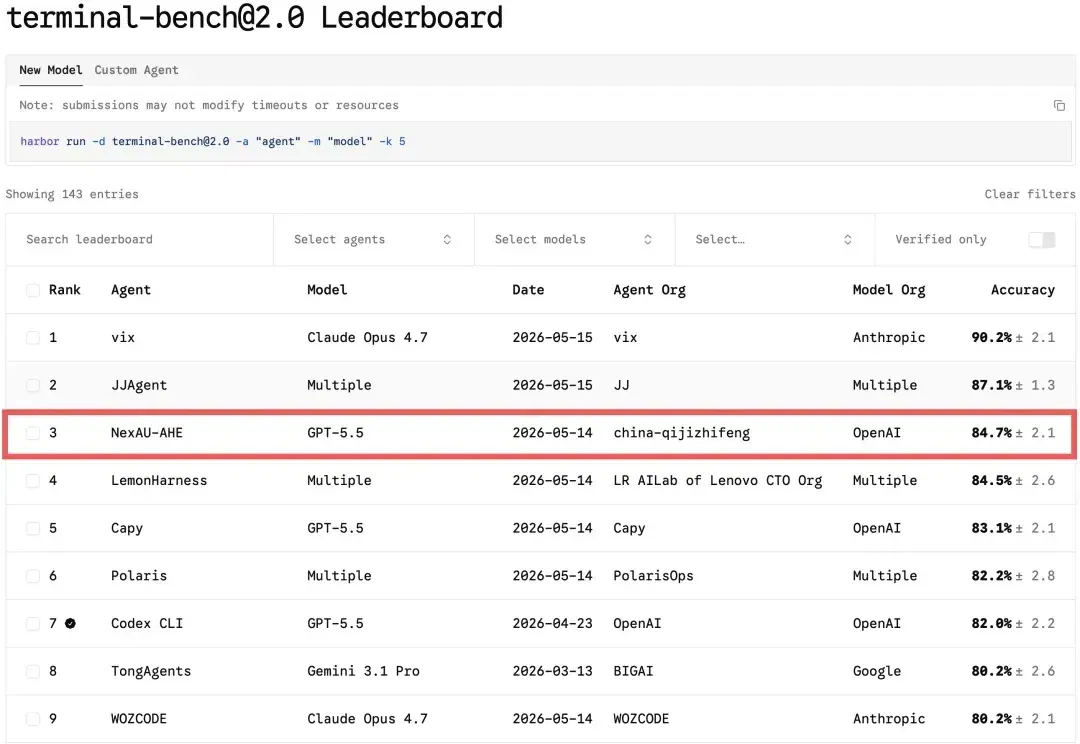Check the WOZCODE row checkbox
The height and width of the screenshot is (744, 1080).
pyautogui.click(x=33, y=719)
